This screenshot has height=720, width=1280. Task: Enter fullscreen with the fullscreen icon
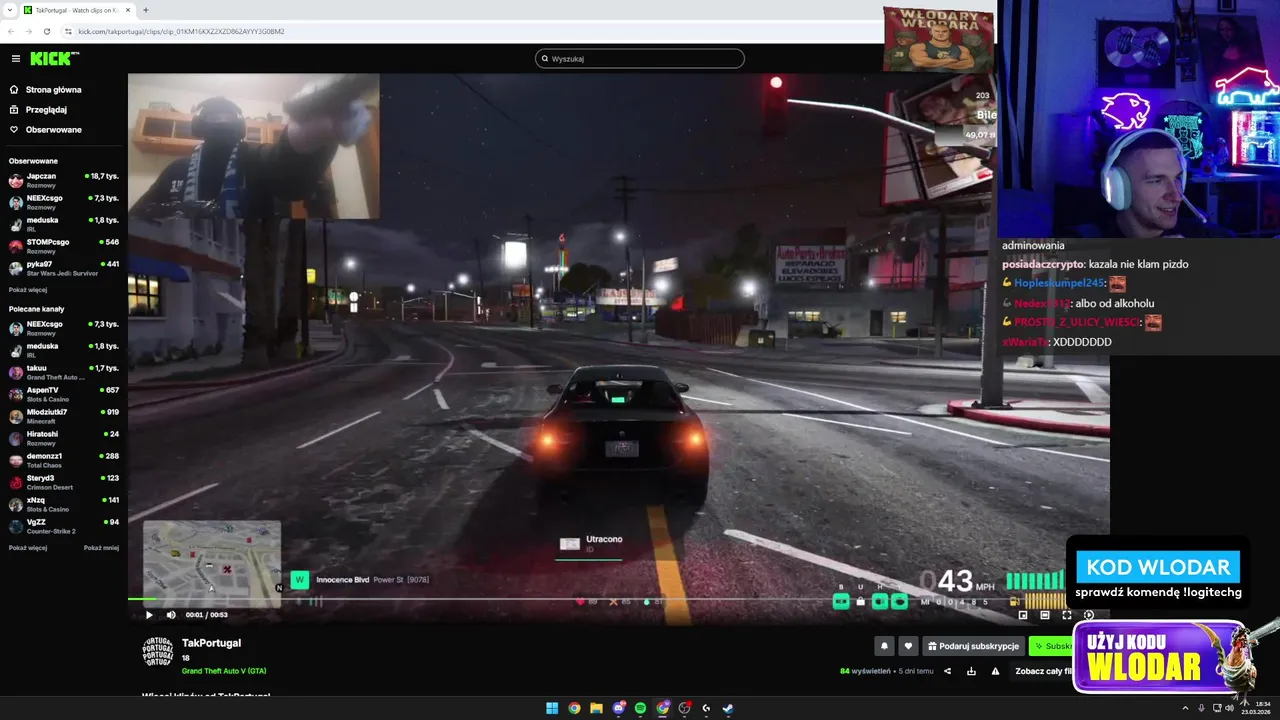pyautogui.click(x=1067, y=615)
